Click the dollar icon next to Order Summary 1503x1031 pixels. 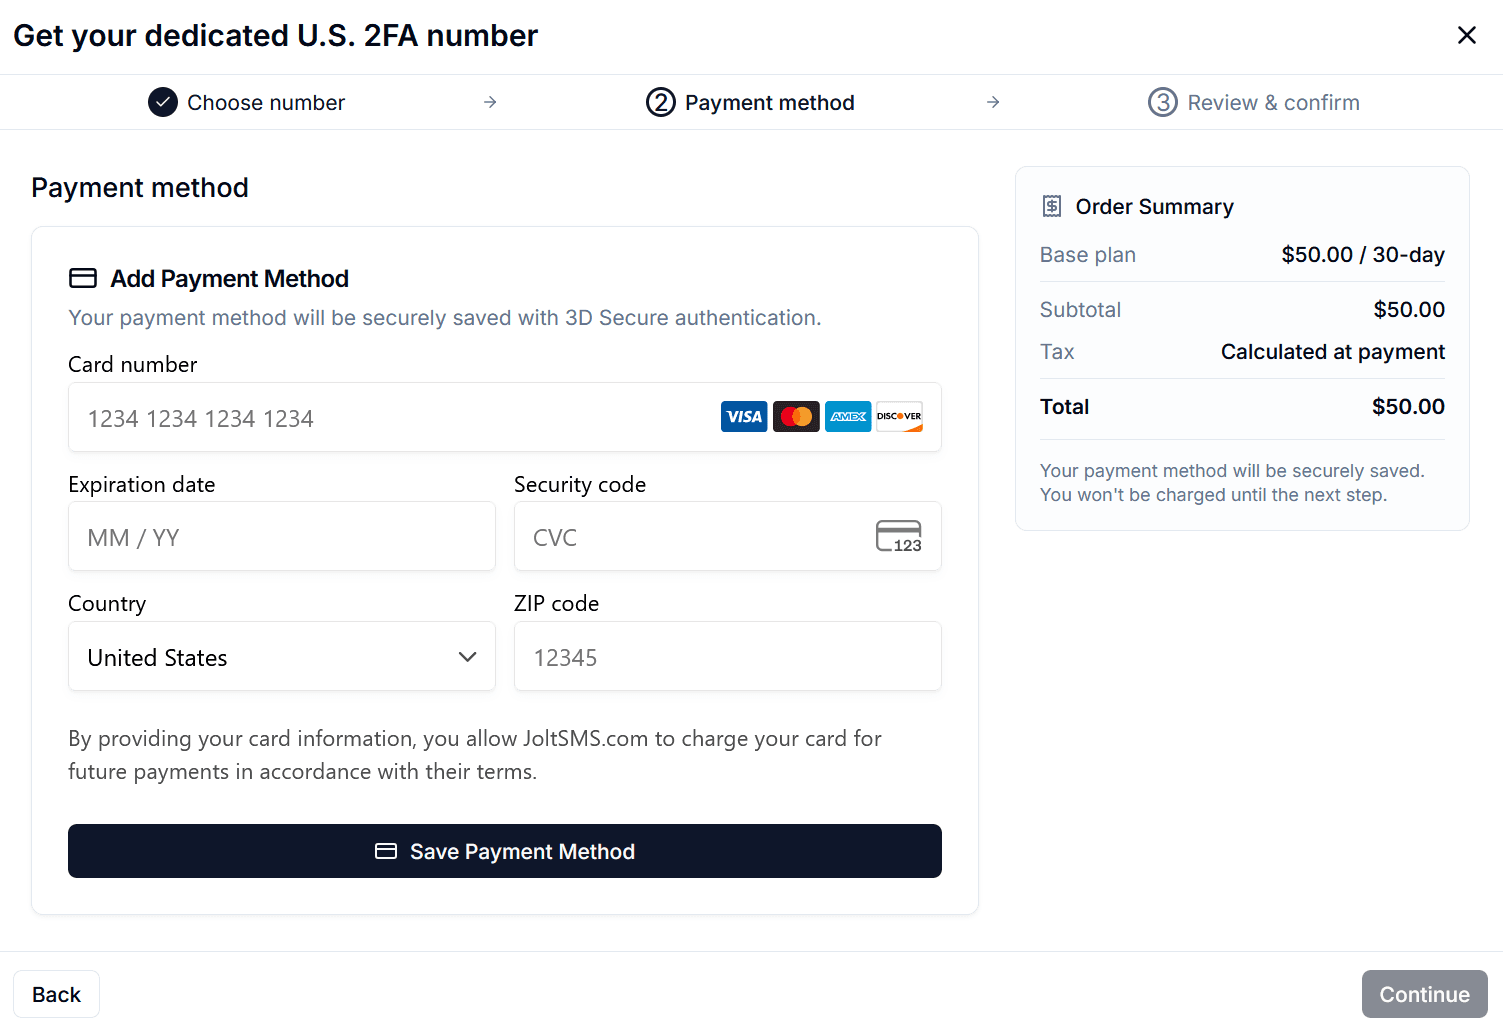1051,205
